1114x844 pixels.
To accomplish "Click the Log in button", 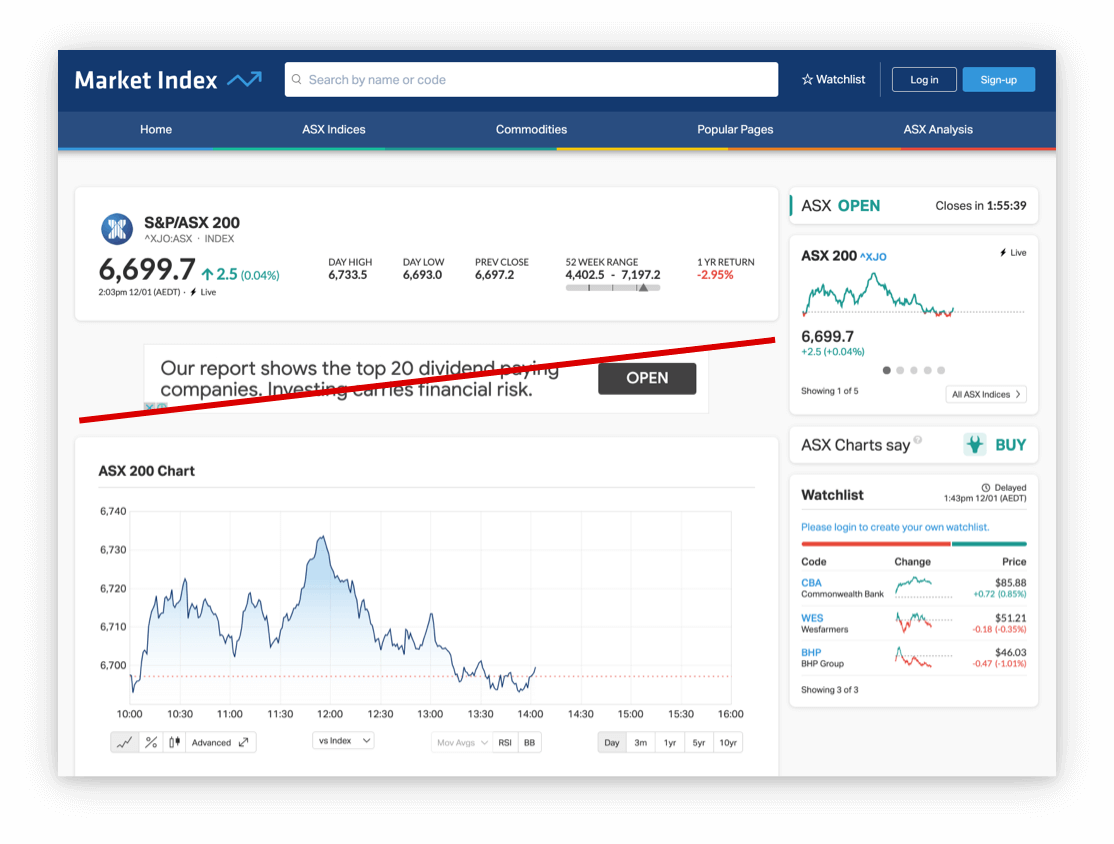I will click(x=924, y=80).
